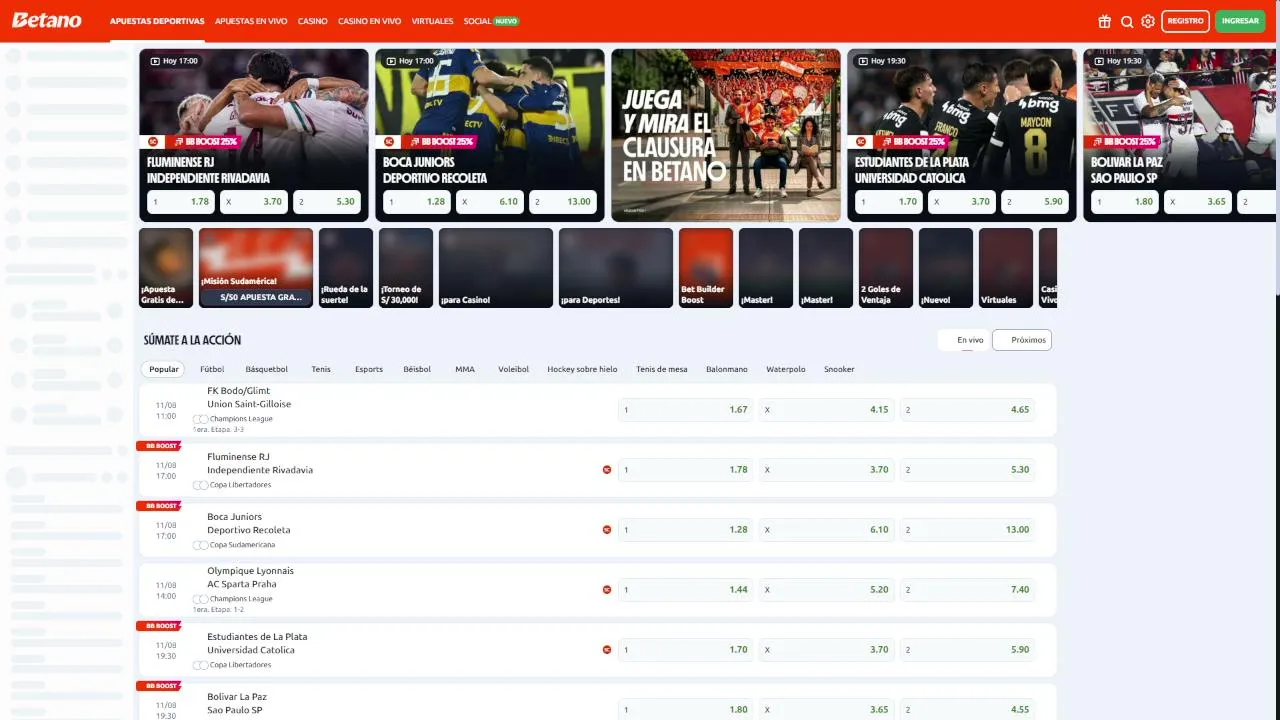Open the settings gear icon

1148,21
